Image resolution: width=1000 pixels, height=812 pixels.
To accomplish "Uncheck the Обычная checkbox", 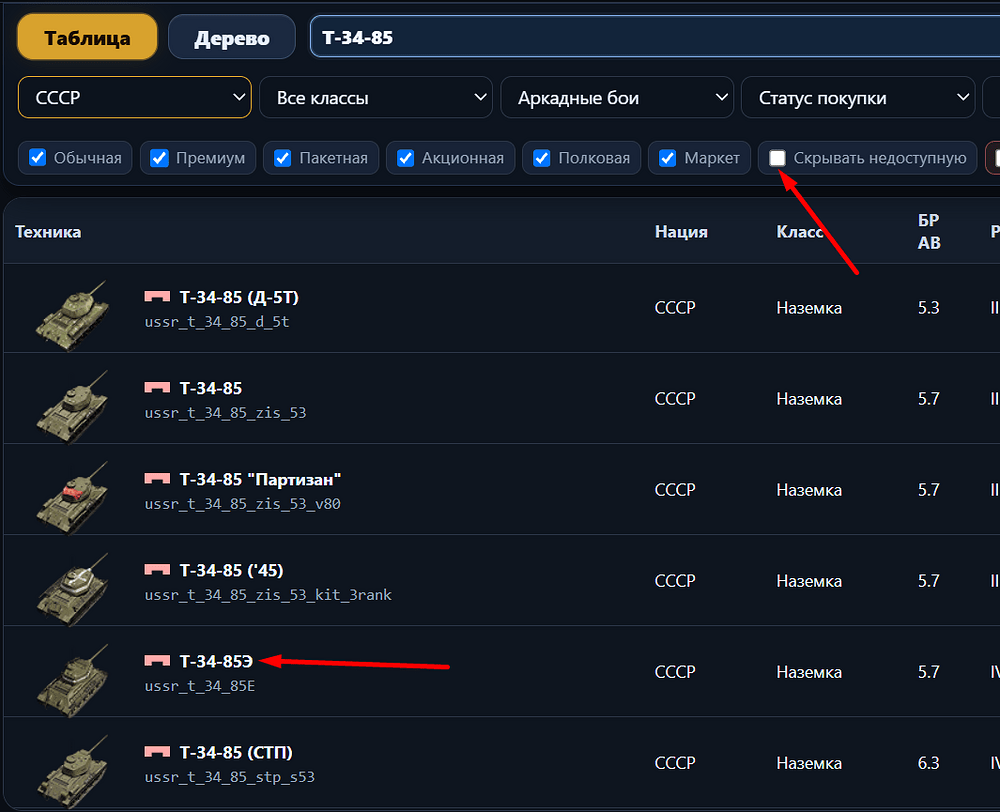I will [x=38, y=158].
